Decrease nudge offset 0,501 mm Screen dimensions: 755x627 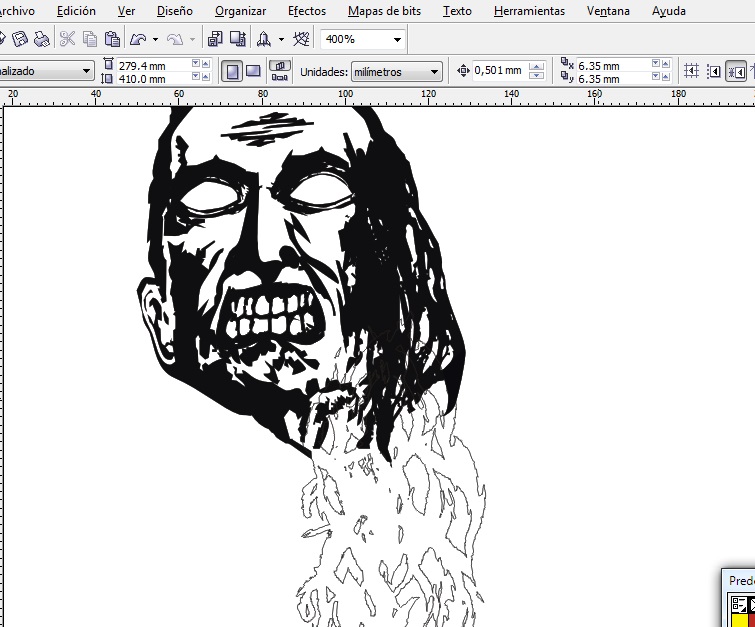(x=536, y=75)
